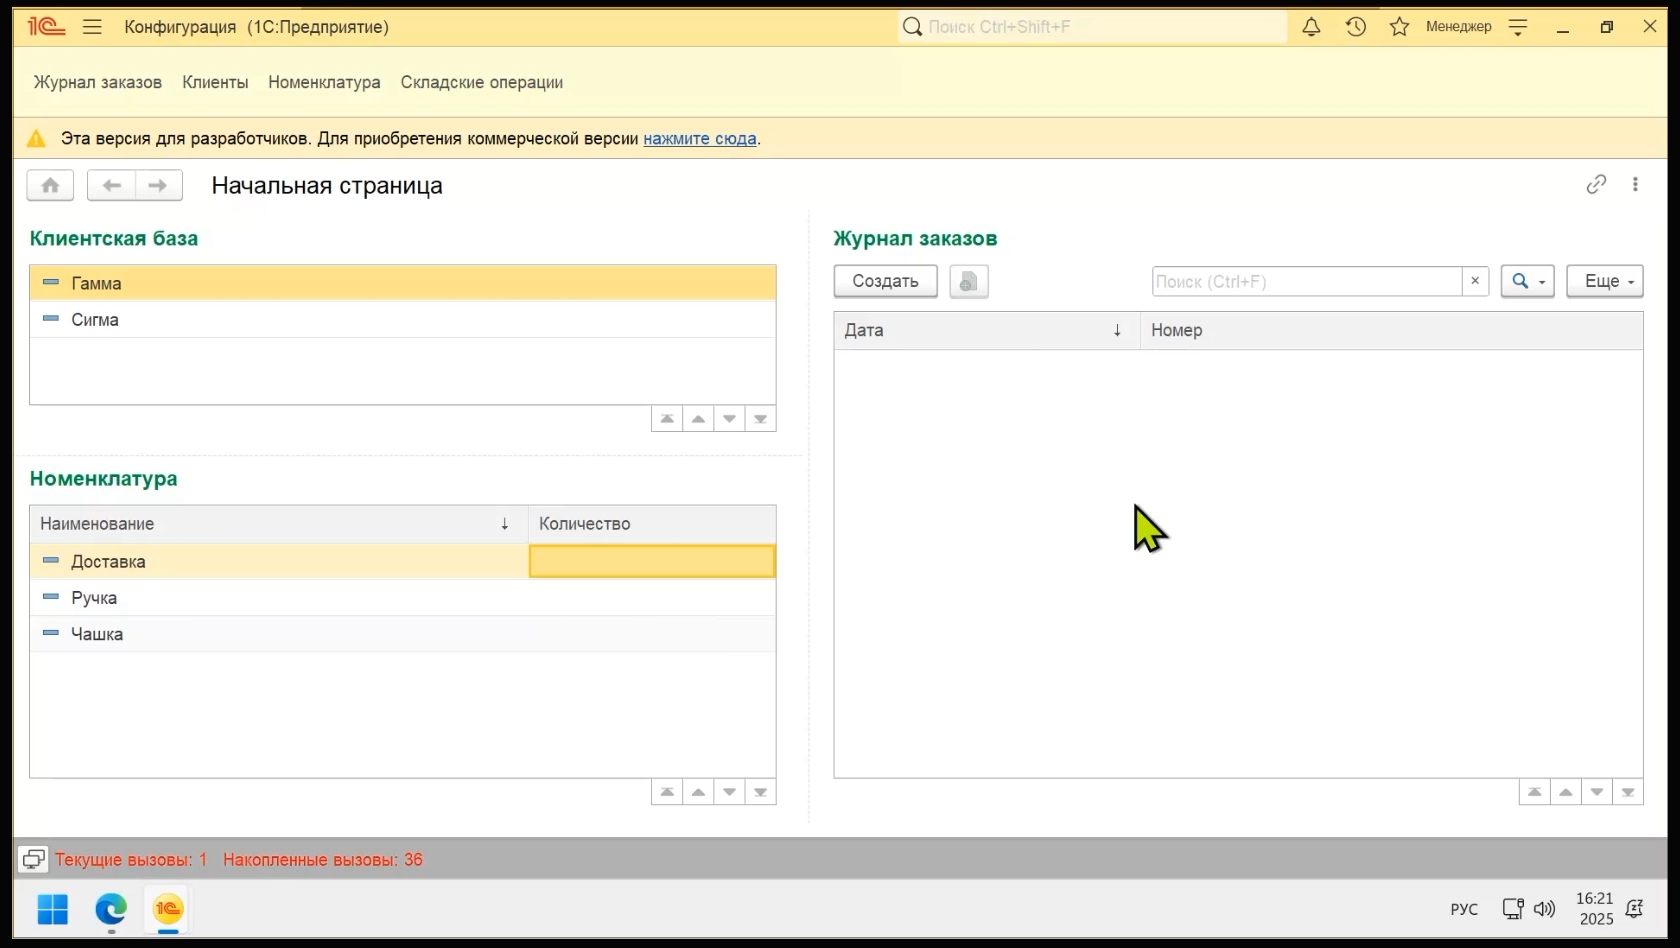The width and height of the screenshot is (1680, 948).
Task: Open the Складские операции section
Action: 481,82
